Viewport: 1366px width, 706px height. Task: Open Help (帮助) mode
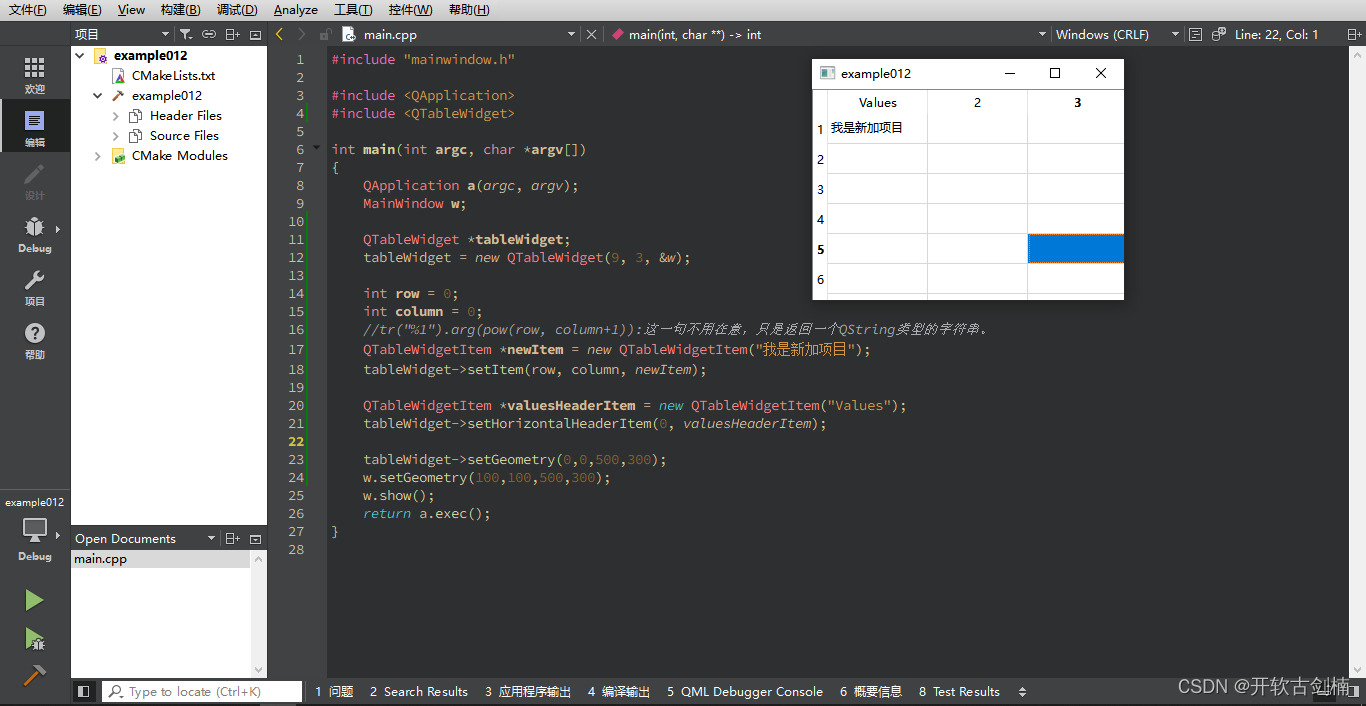pos(35,340)
